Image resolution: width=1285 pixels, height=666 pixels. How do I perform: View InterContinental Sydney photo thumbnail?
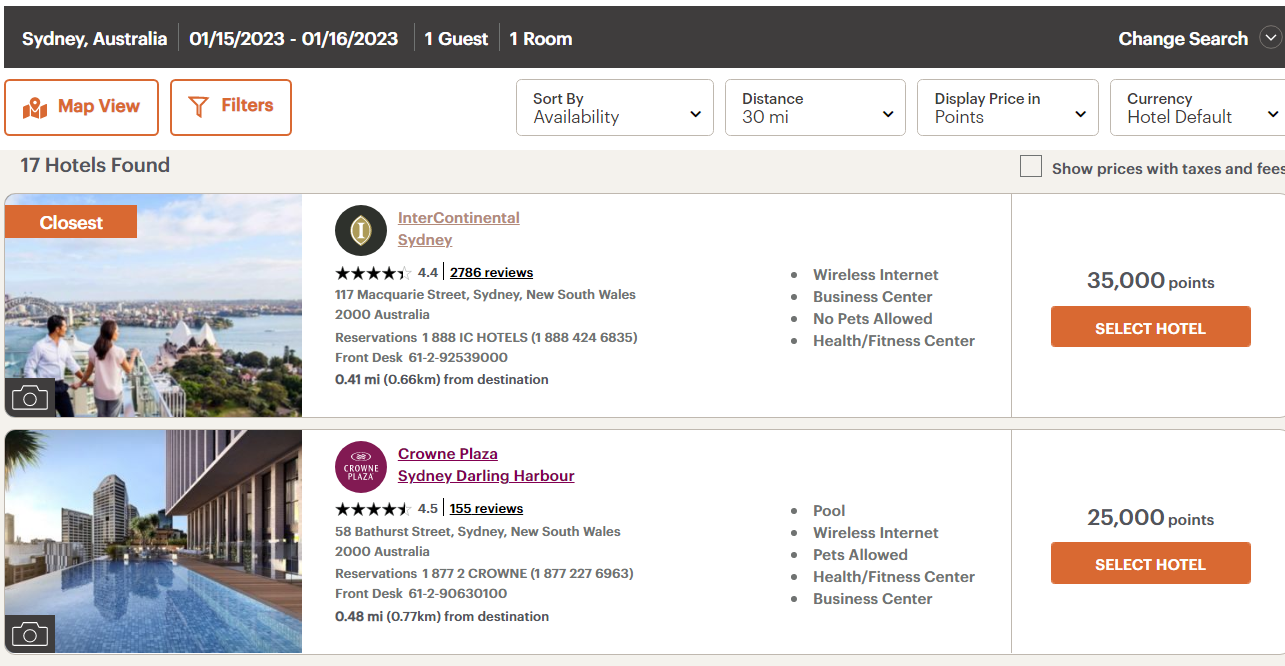coord(153,306)
